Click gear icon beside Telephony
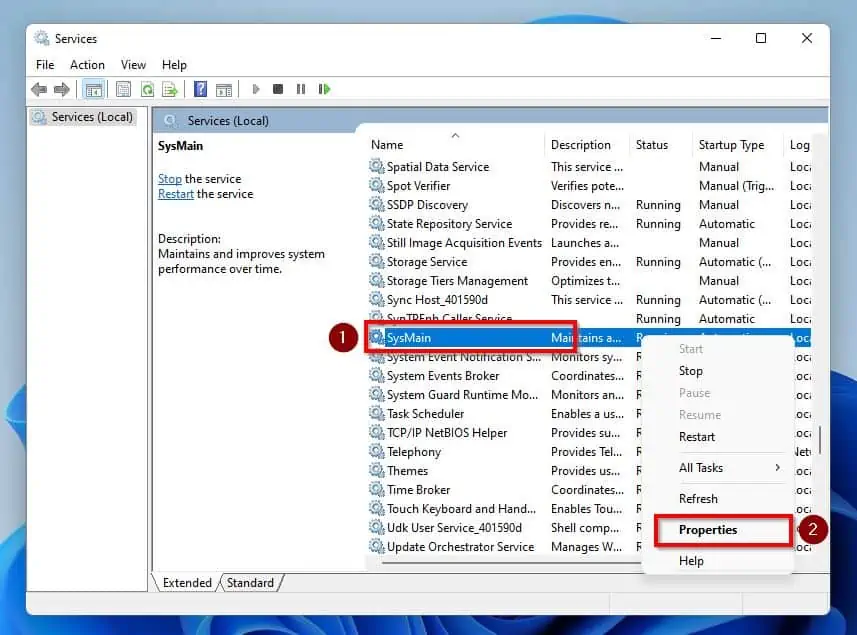 click(376, 451)
